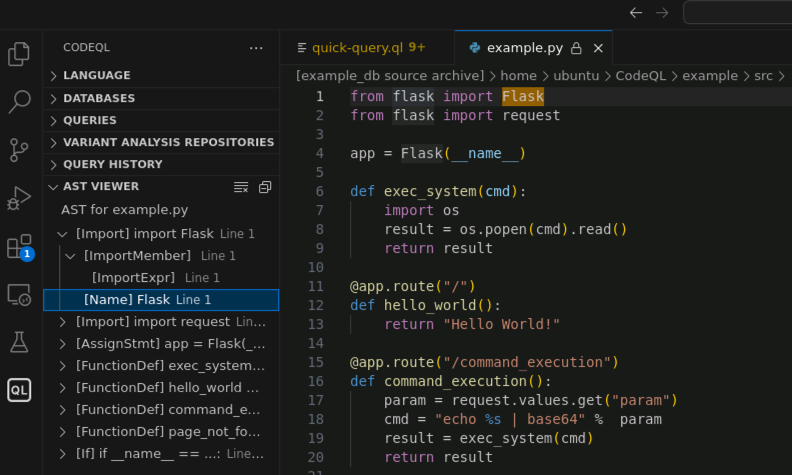Click the 'AST for example.py' label

point(125,210)
